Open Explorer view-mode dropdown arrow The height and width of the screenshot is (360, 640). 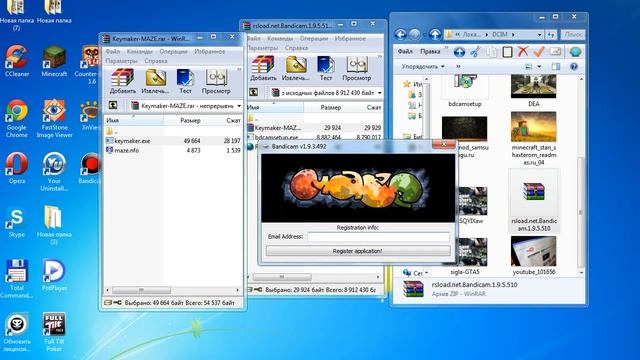point(539,67)
